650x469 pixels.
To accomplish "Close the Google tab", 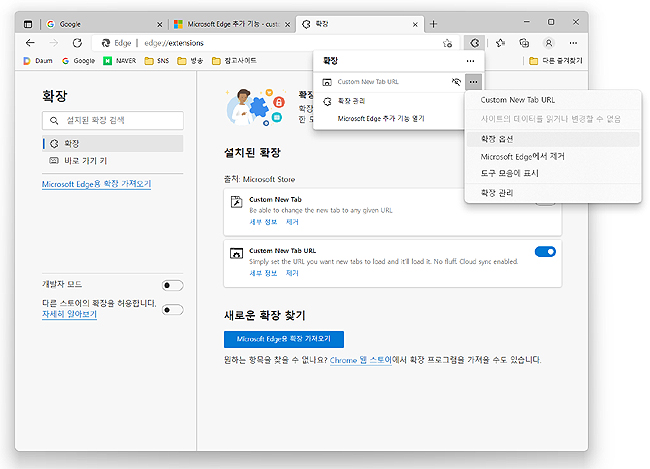I will (160, 24).
